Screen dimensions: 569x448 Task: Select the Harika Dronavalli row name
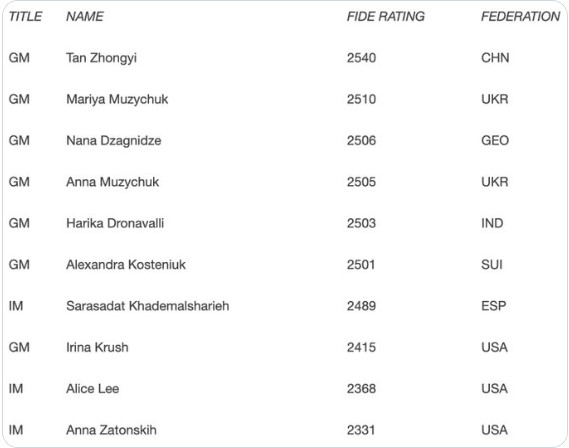tap(115, 223)
